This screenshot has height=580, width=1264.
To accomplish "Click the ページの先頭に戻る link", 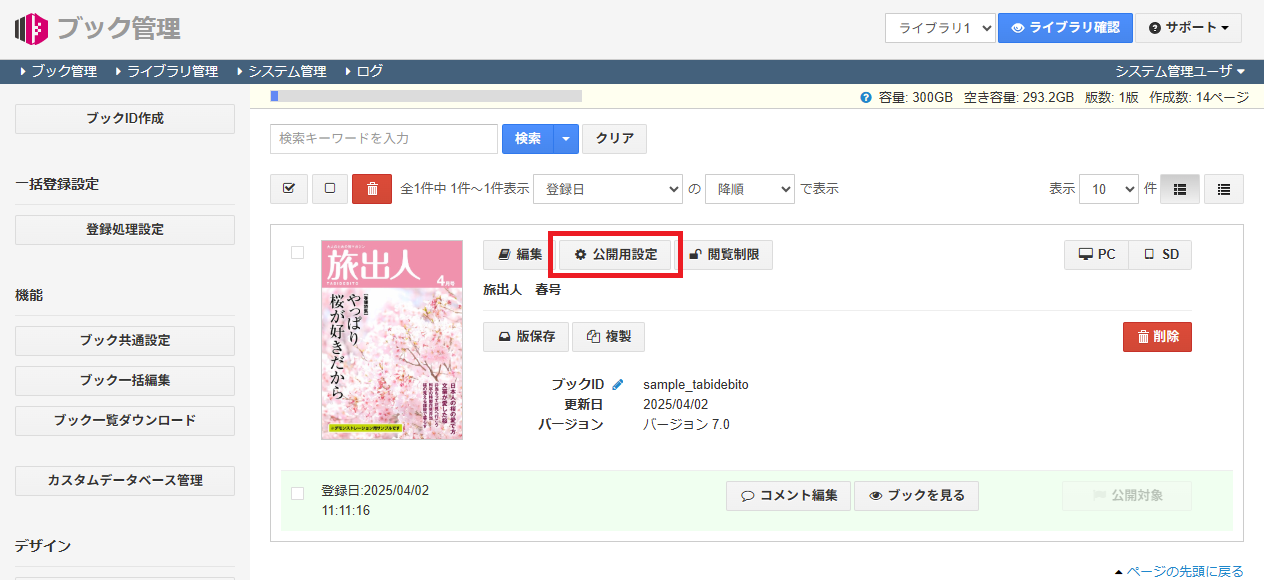I will coord(1184,571).
